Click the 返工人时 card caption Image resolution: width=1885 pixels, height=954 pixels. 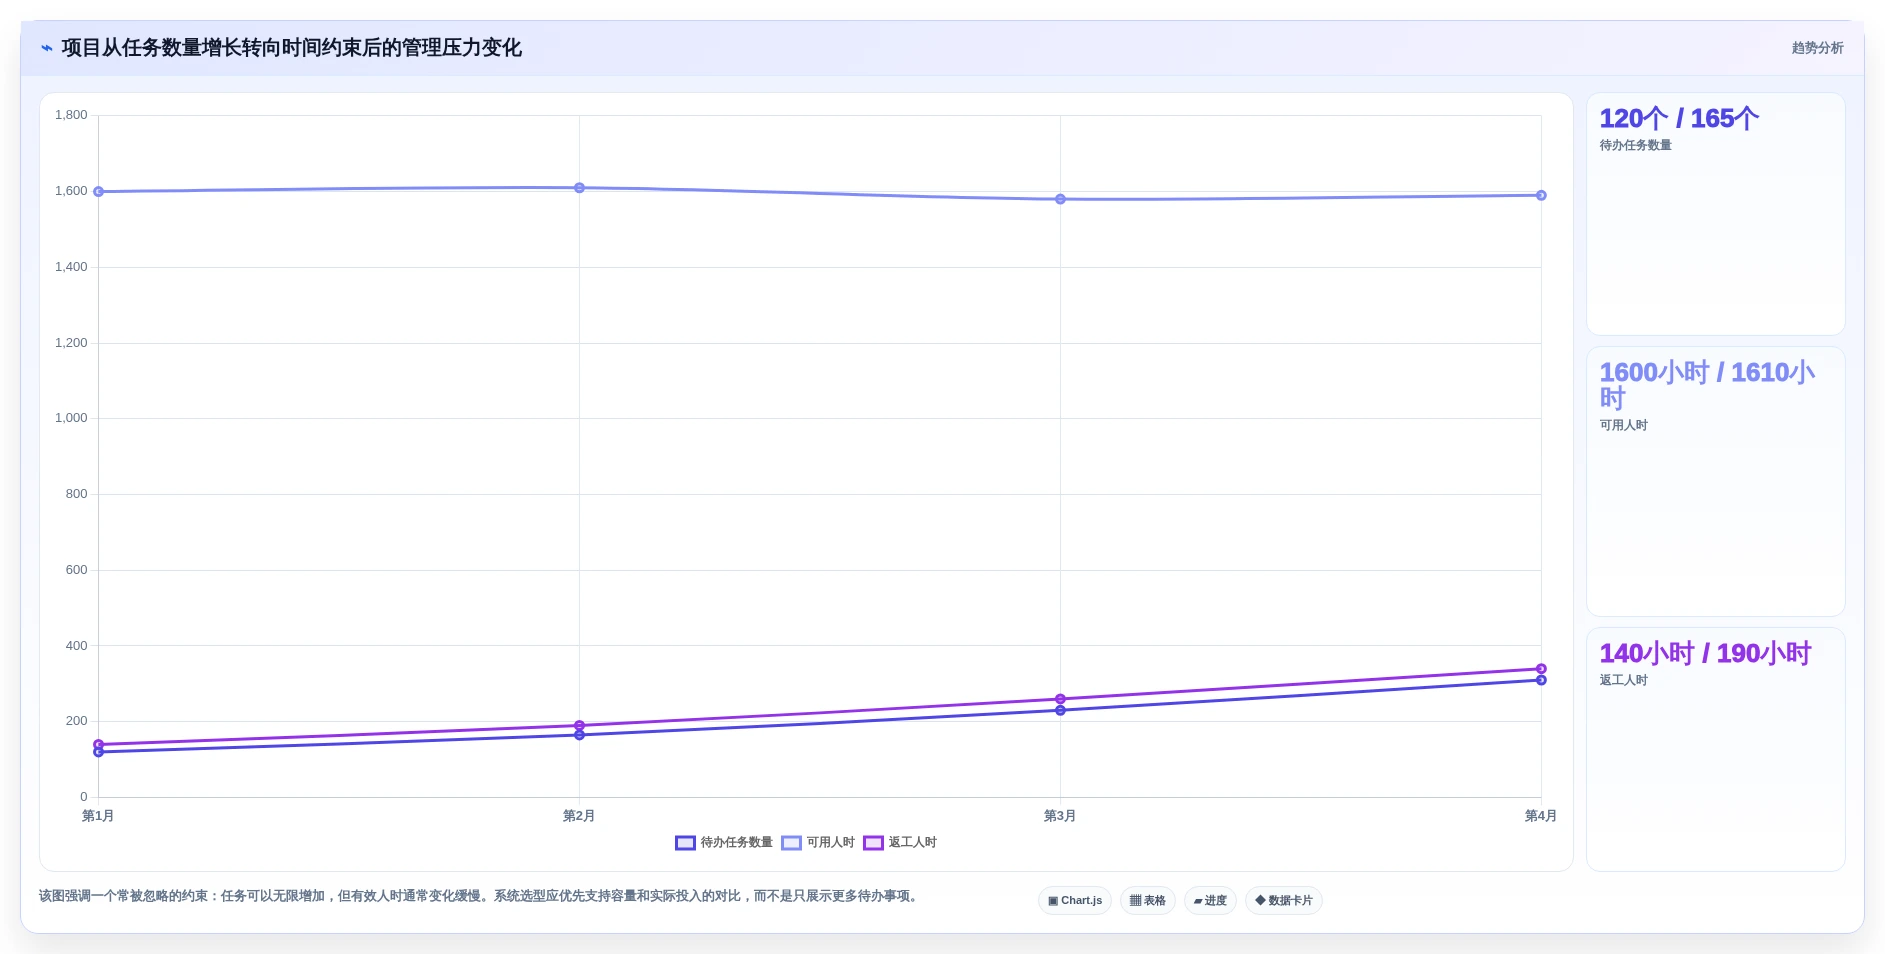[x=1623, y=680]
